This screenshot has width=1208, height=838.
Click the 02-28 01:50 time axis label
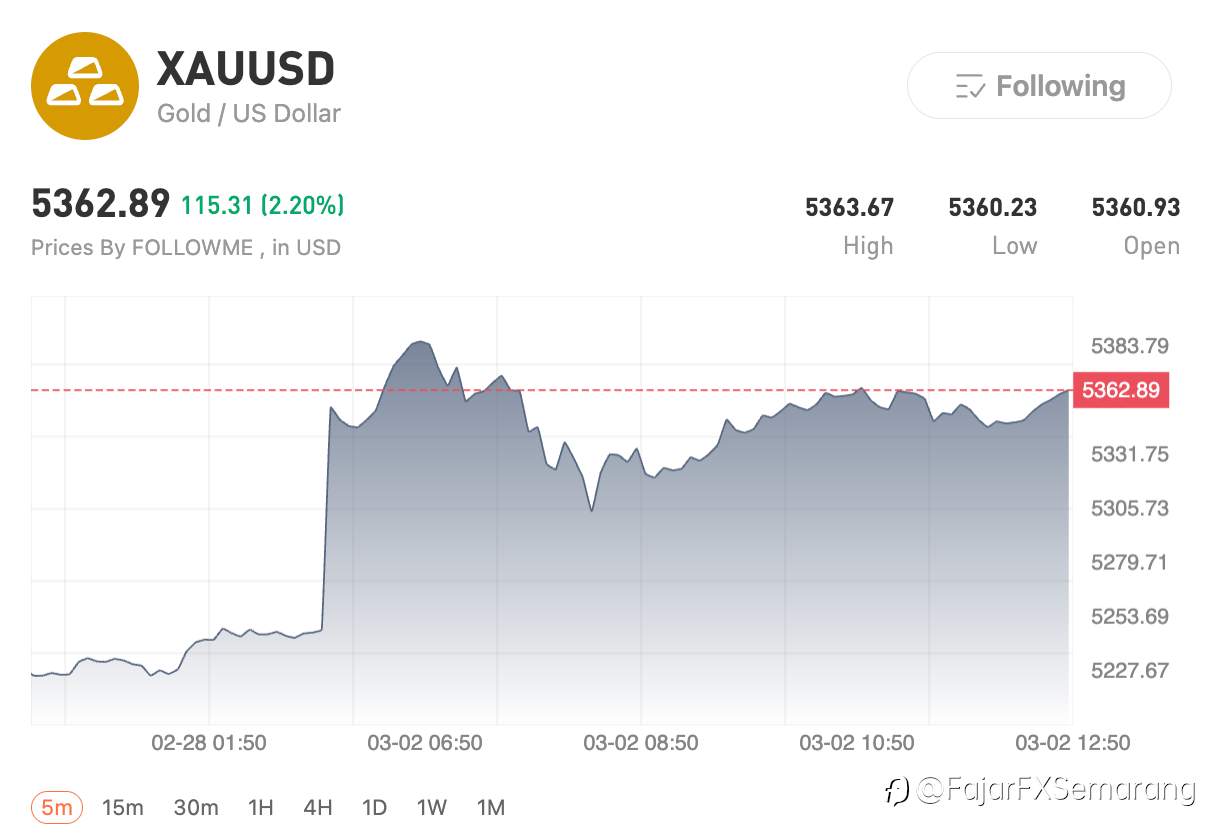(209, 743)
